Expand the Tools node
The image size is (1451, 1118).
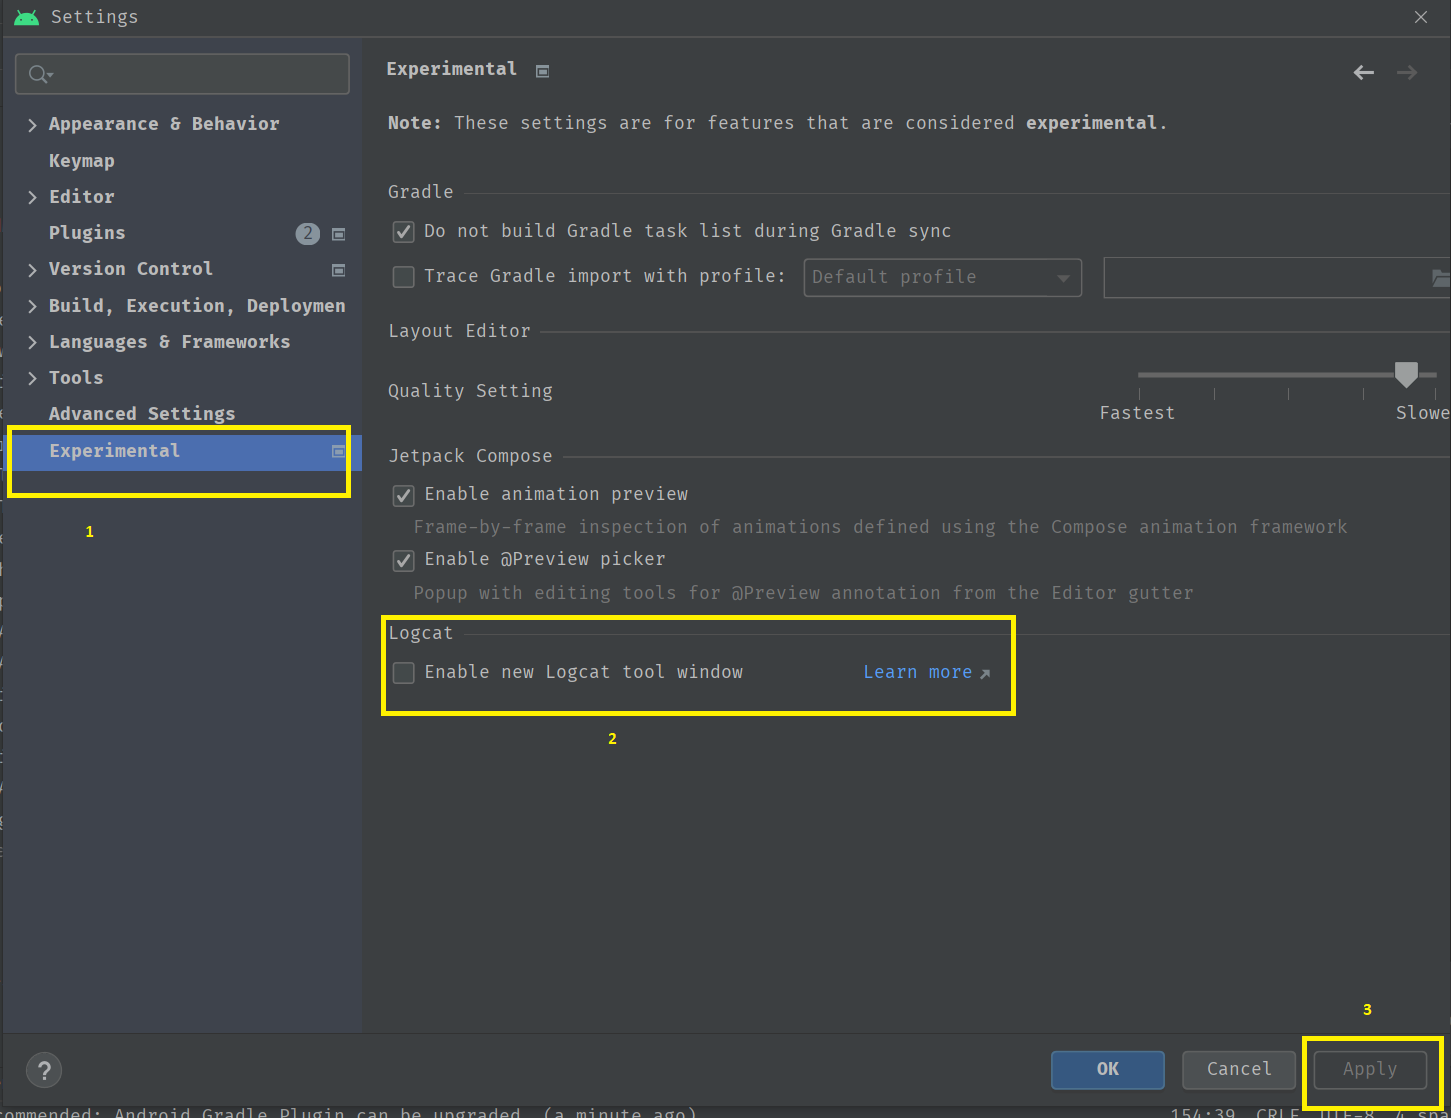[32, 379]
